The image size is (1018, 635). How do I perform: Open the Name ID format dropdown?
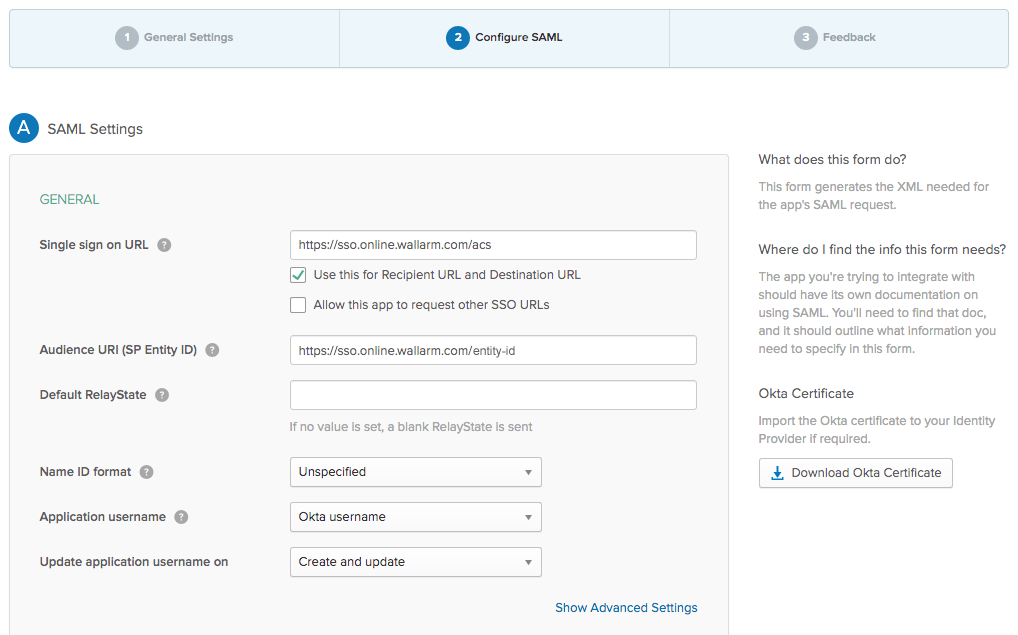[415, 472]
